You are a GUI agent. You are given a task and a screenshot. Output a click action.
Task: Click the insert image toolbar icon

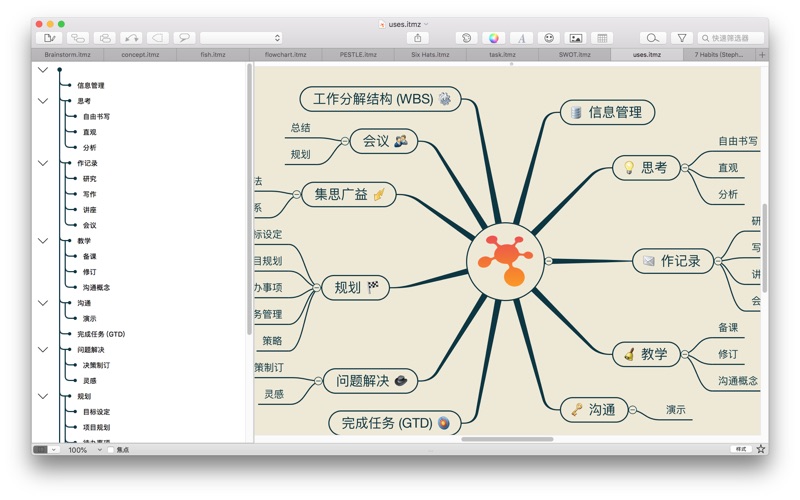point(576,38)
